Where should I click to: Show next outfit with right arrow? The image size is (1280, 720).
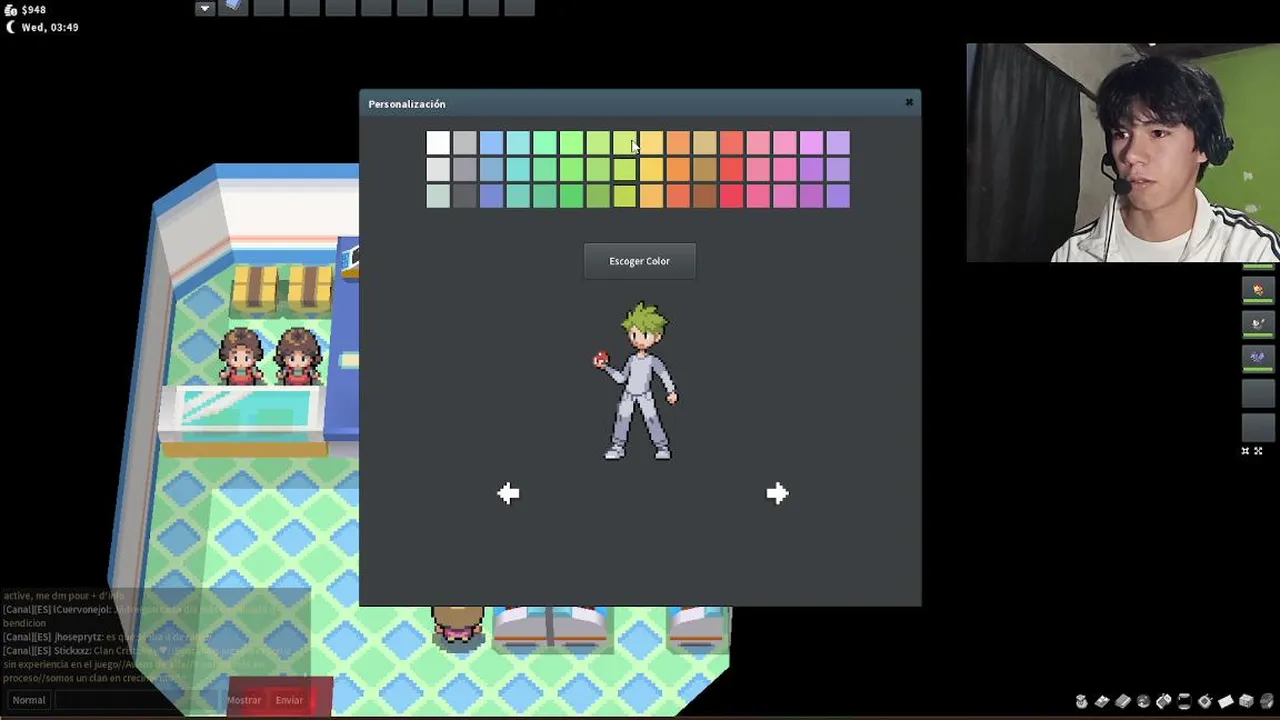[x=777, y=493]
